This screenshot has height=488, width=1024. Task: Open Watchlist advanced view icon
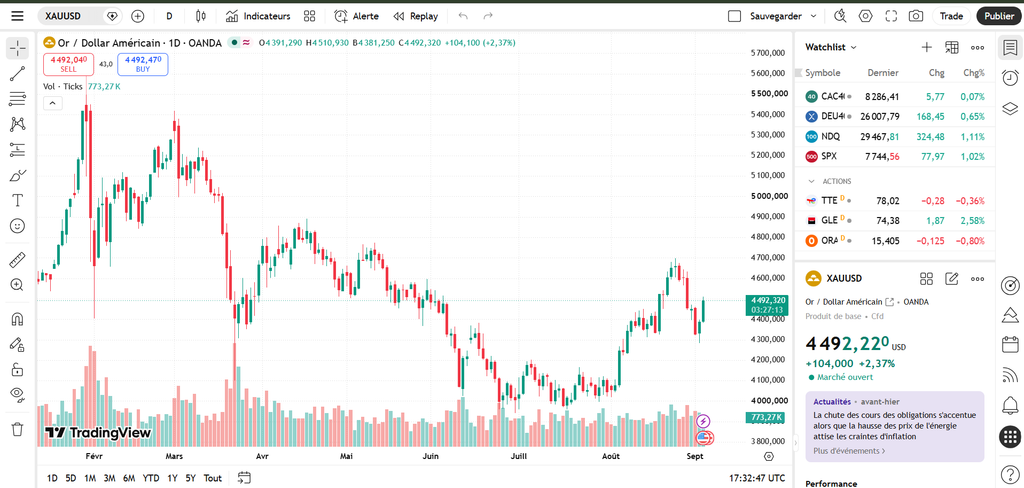click(x=952, y=47)
